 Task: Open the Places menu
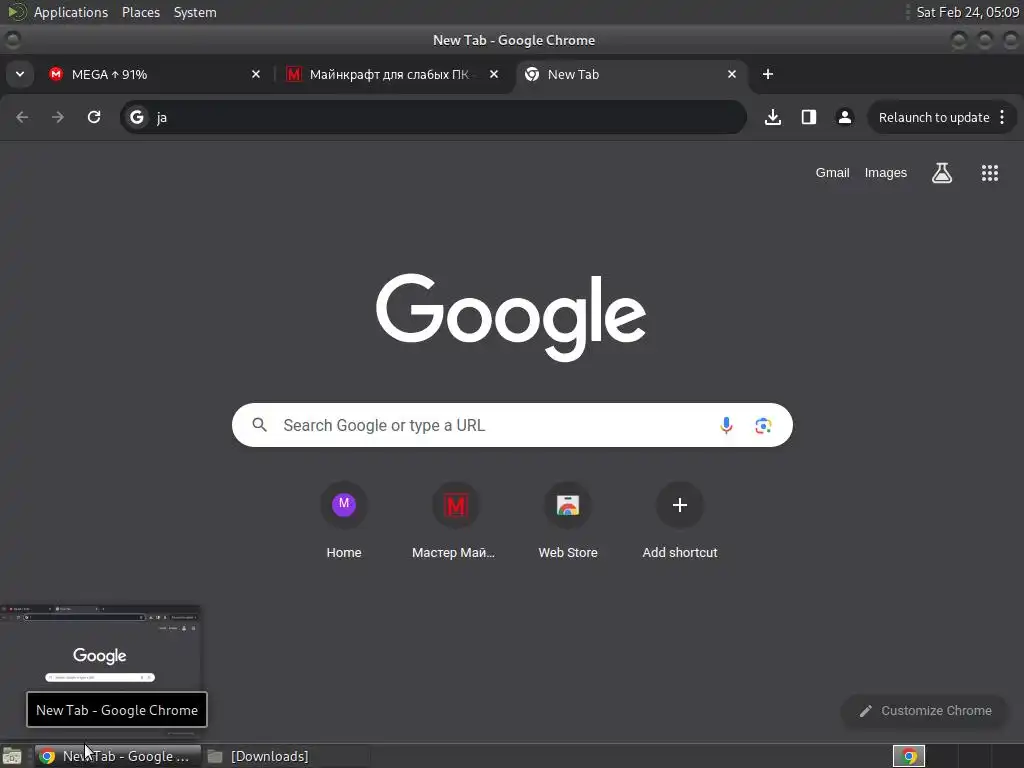pos(141,12)
